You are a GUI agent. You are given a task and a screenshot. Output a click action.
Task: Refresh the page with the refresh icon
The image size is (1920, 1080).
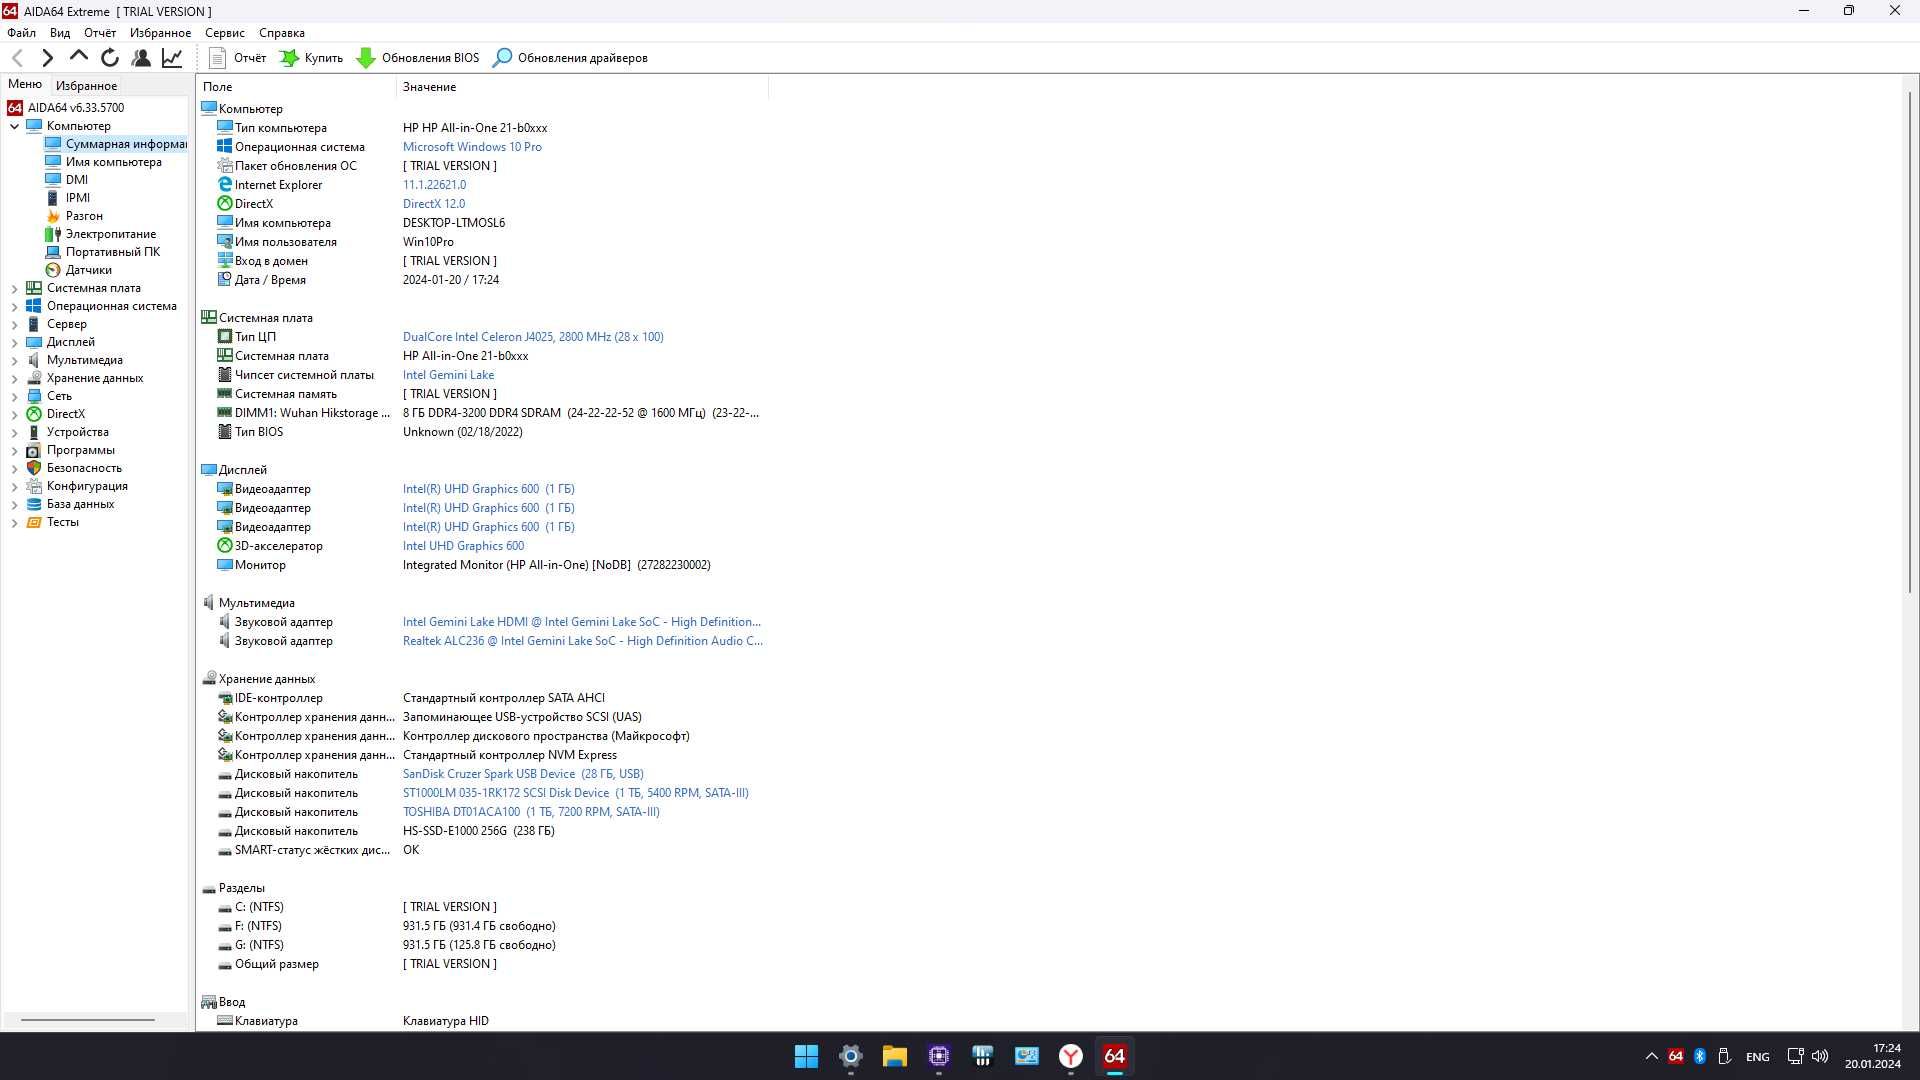(110, 58)
